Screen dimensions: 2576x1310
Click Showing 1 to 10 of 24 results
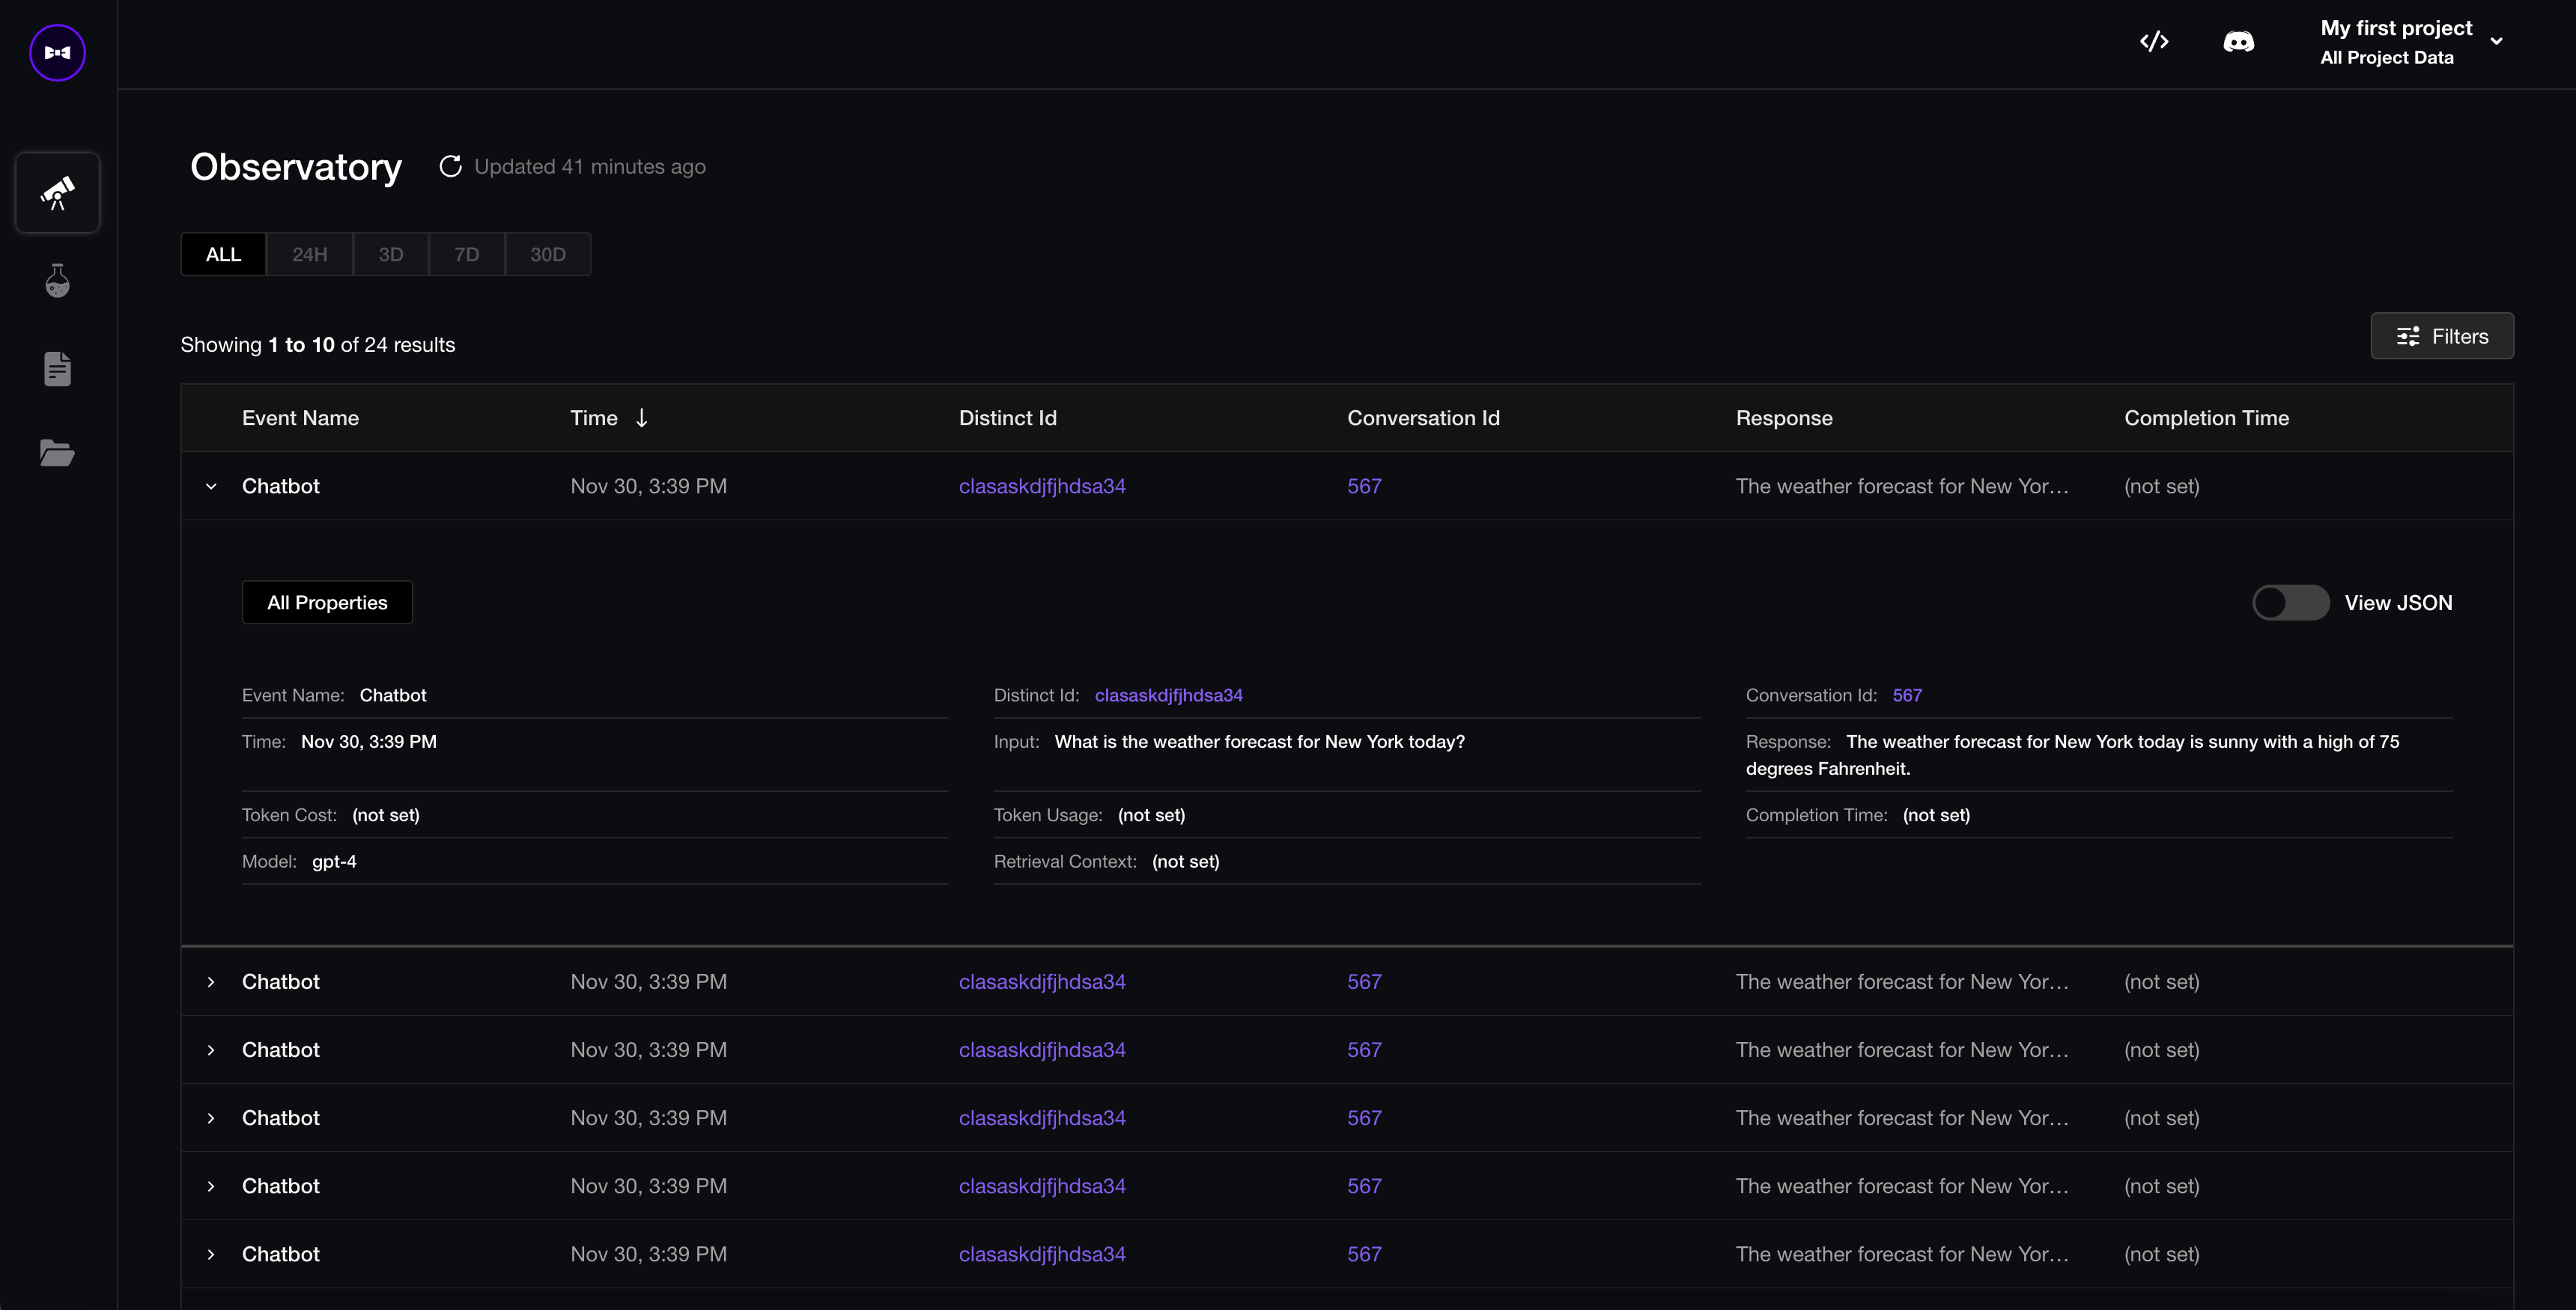[317, 344]
